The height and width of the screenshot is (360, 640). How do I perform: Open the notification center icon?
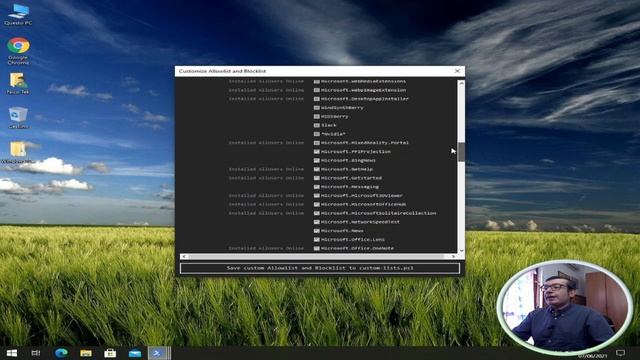620,353
